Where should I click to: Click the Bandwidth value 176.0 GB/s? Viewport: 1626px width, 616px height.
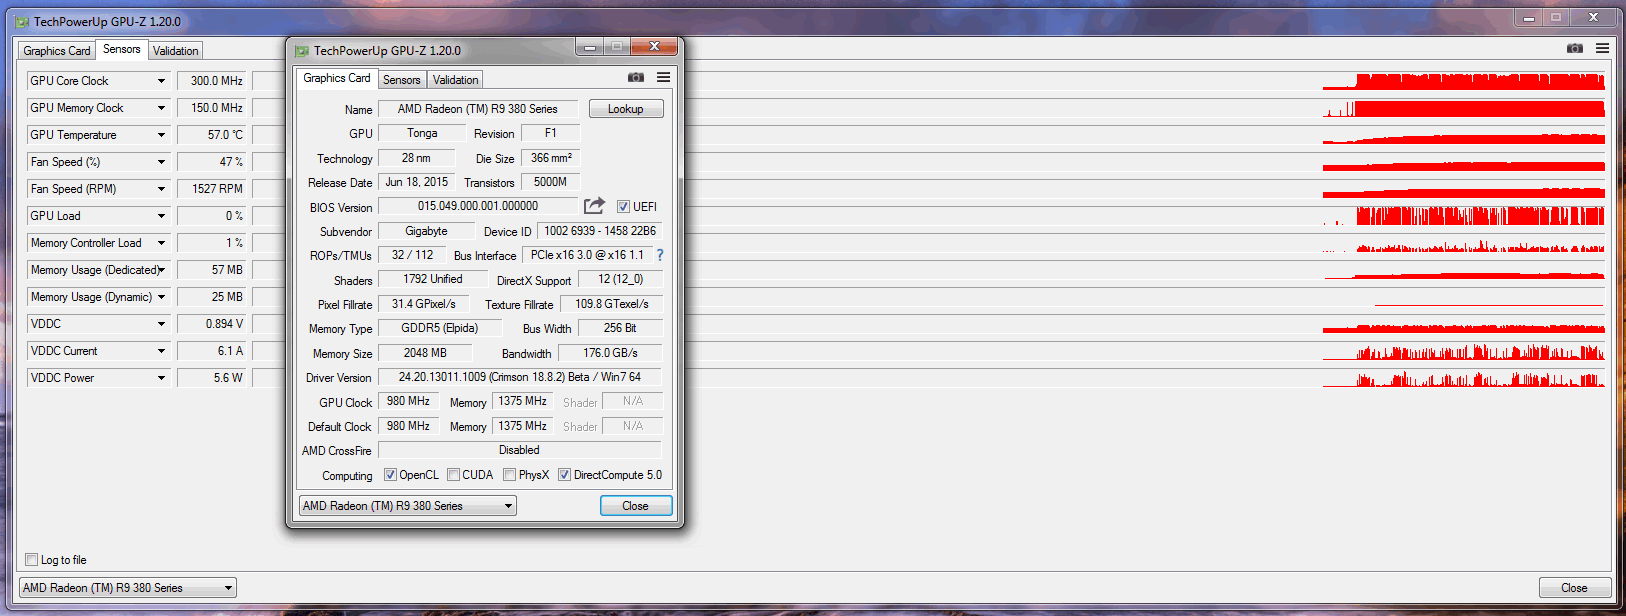610,353
